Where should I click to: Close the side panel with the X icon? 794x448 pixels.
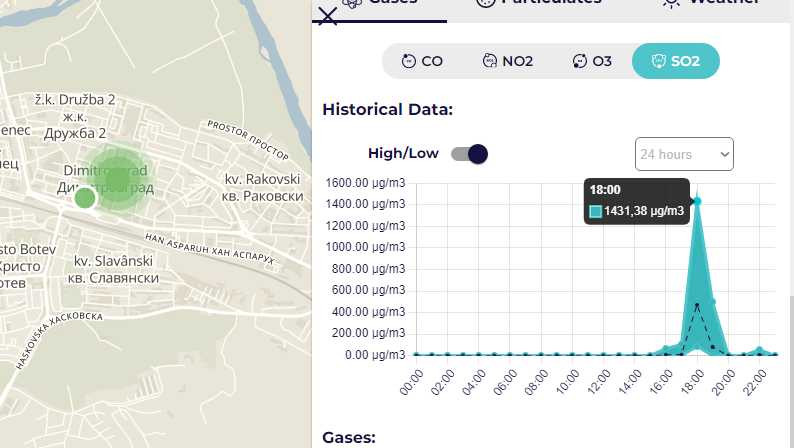pyautogui.click(x=327, y=14)
